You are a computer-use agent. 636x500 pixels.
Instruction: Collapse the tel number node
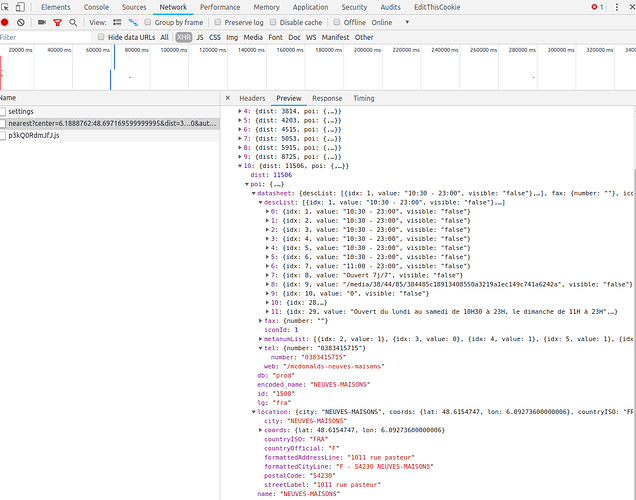(x=260, y=348)
